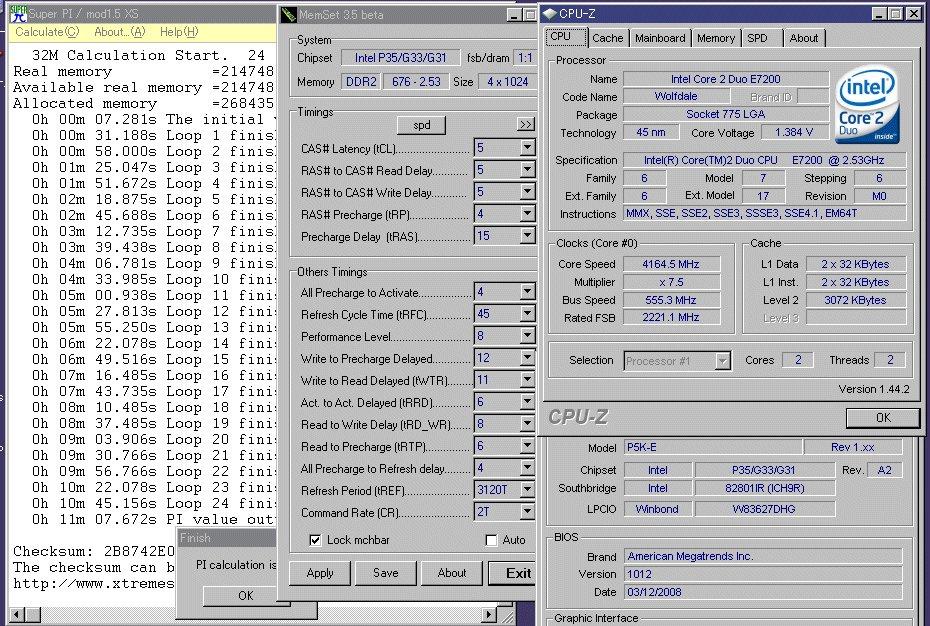Switch to the SPD tab in CPU-Z
This screenshot has width=930, height=626.
(761, 38)
